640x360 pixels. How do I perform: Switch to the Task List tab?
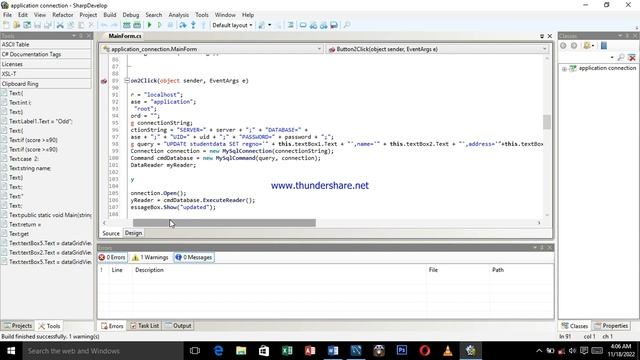pyautogui.click(x=144, y=326)
